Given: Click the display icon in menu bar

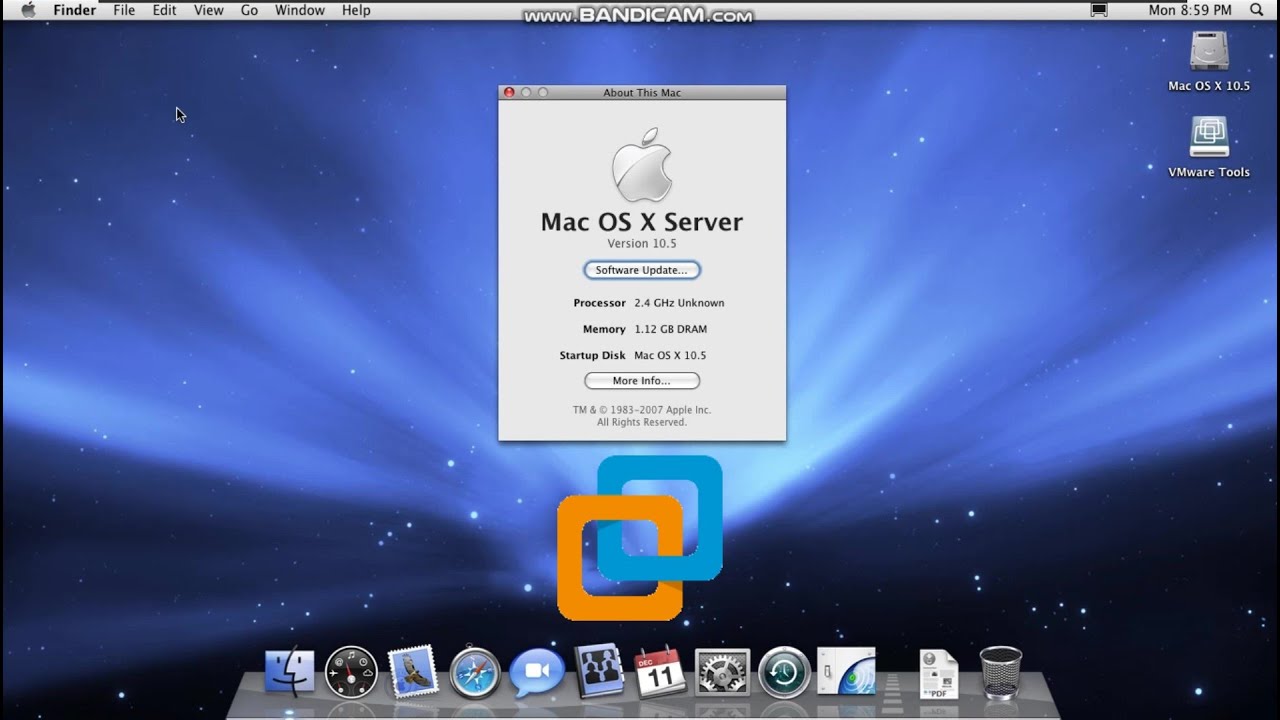Looking at the screenshot, I should point(1100,10).
